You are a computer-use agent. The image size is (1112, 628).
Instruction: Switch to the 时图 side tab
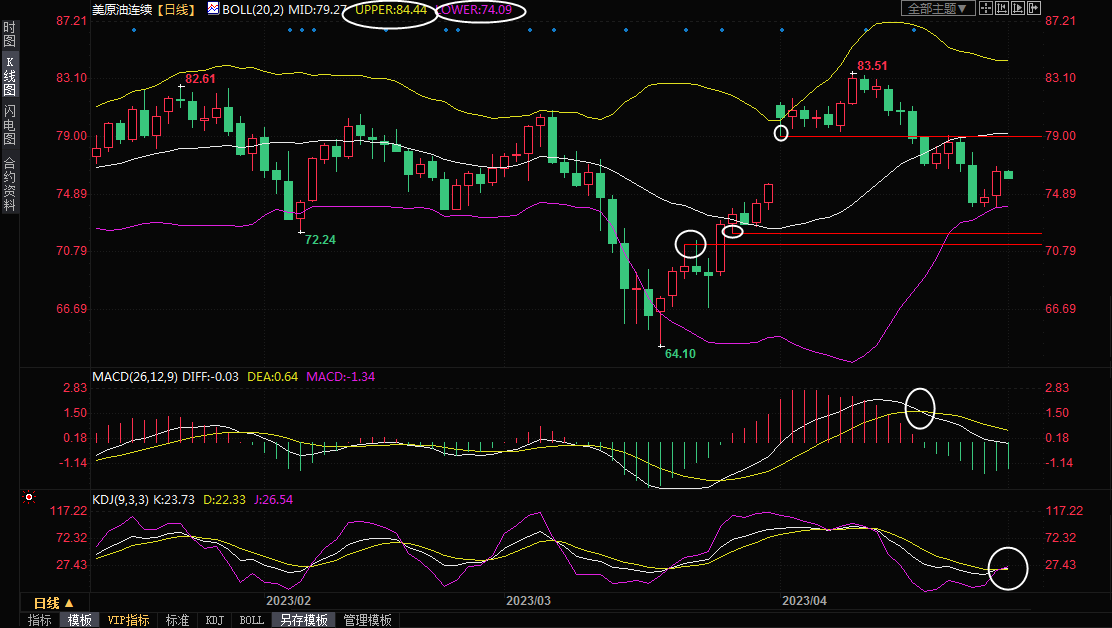tap(9, 34)
